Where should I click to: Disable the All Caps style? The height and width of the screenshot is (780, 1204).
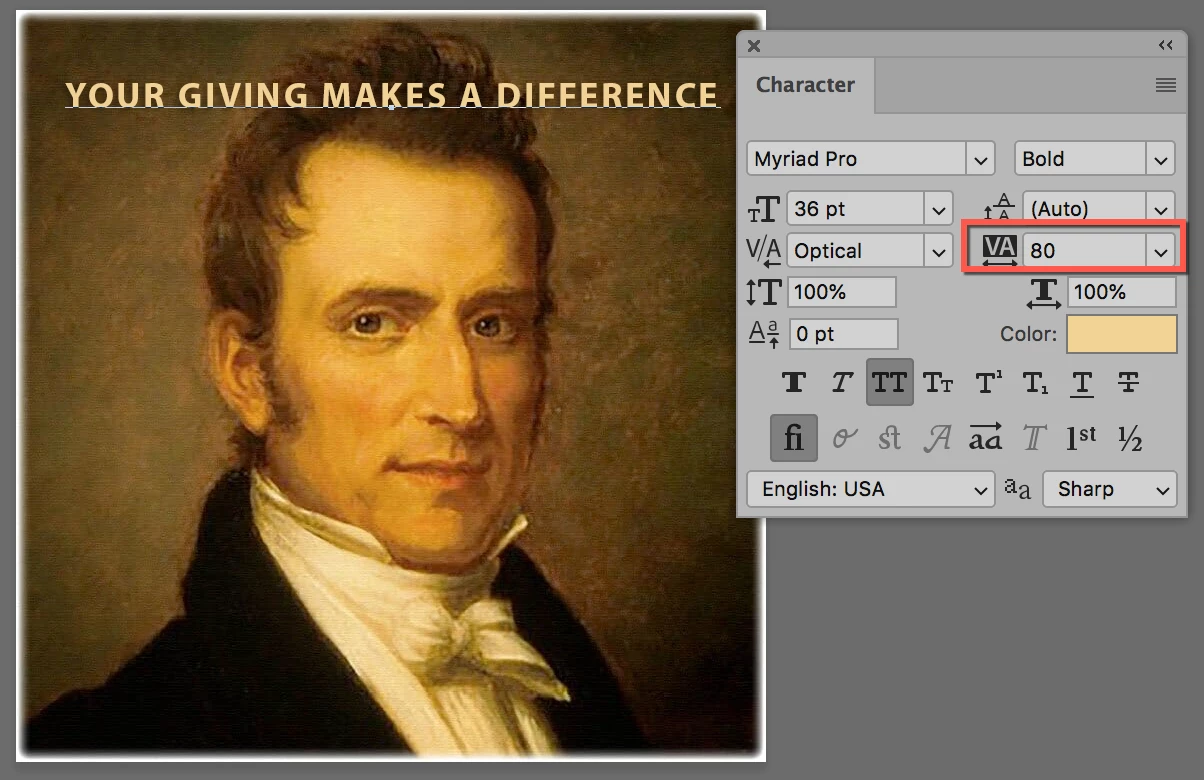(890, 383)
